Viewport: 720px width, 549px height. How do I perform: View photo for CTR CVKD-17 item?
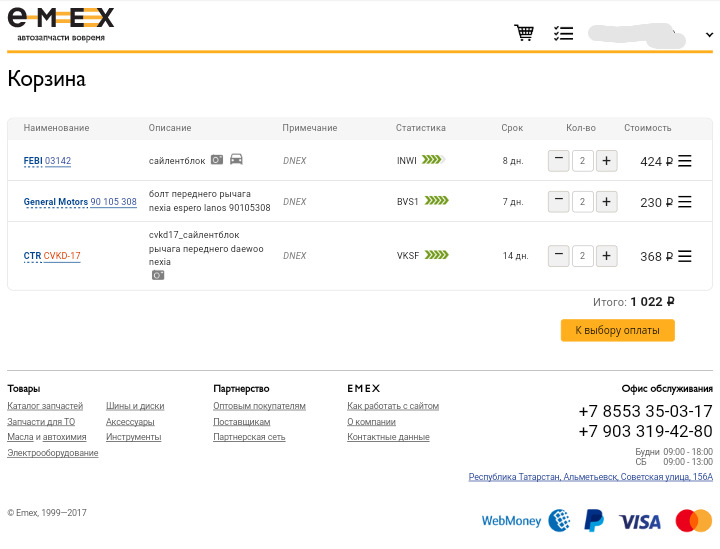point(158,275)
